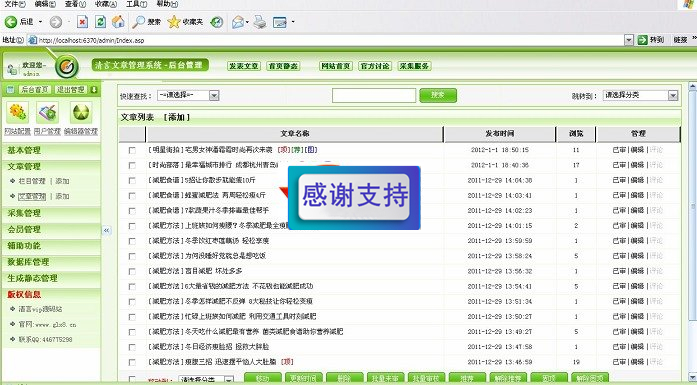
Task: Click the Stop loading icon with red X
Action: [x=82, y=21]
